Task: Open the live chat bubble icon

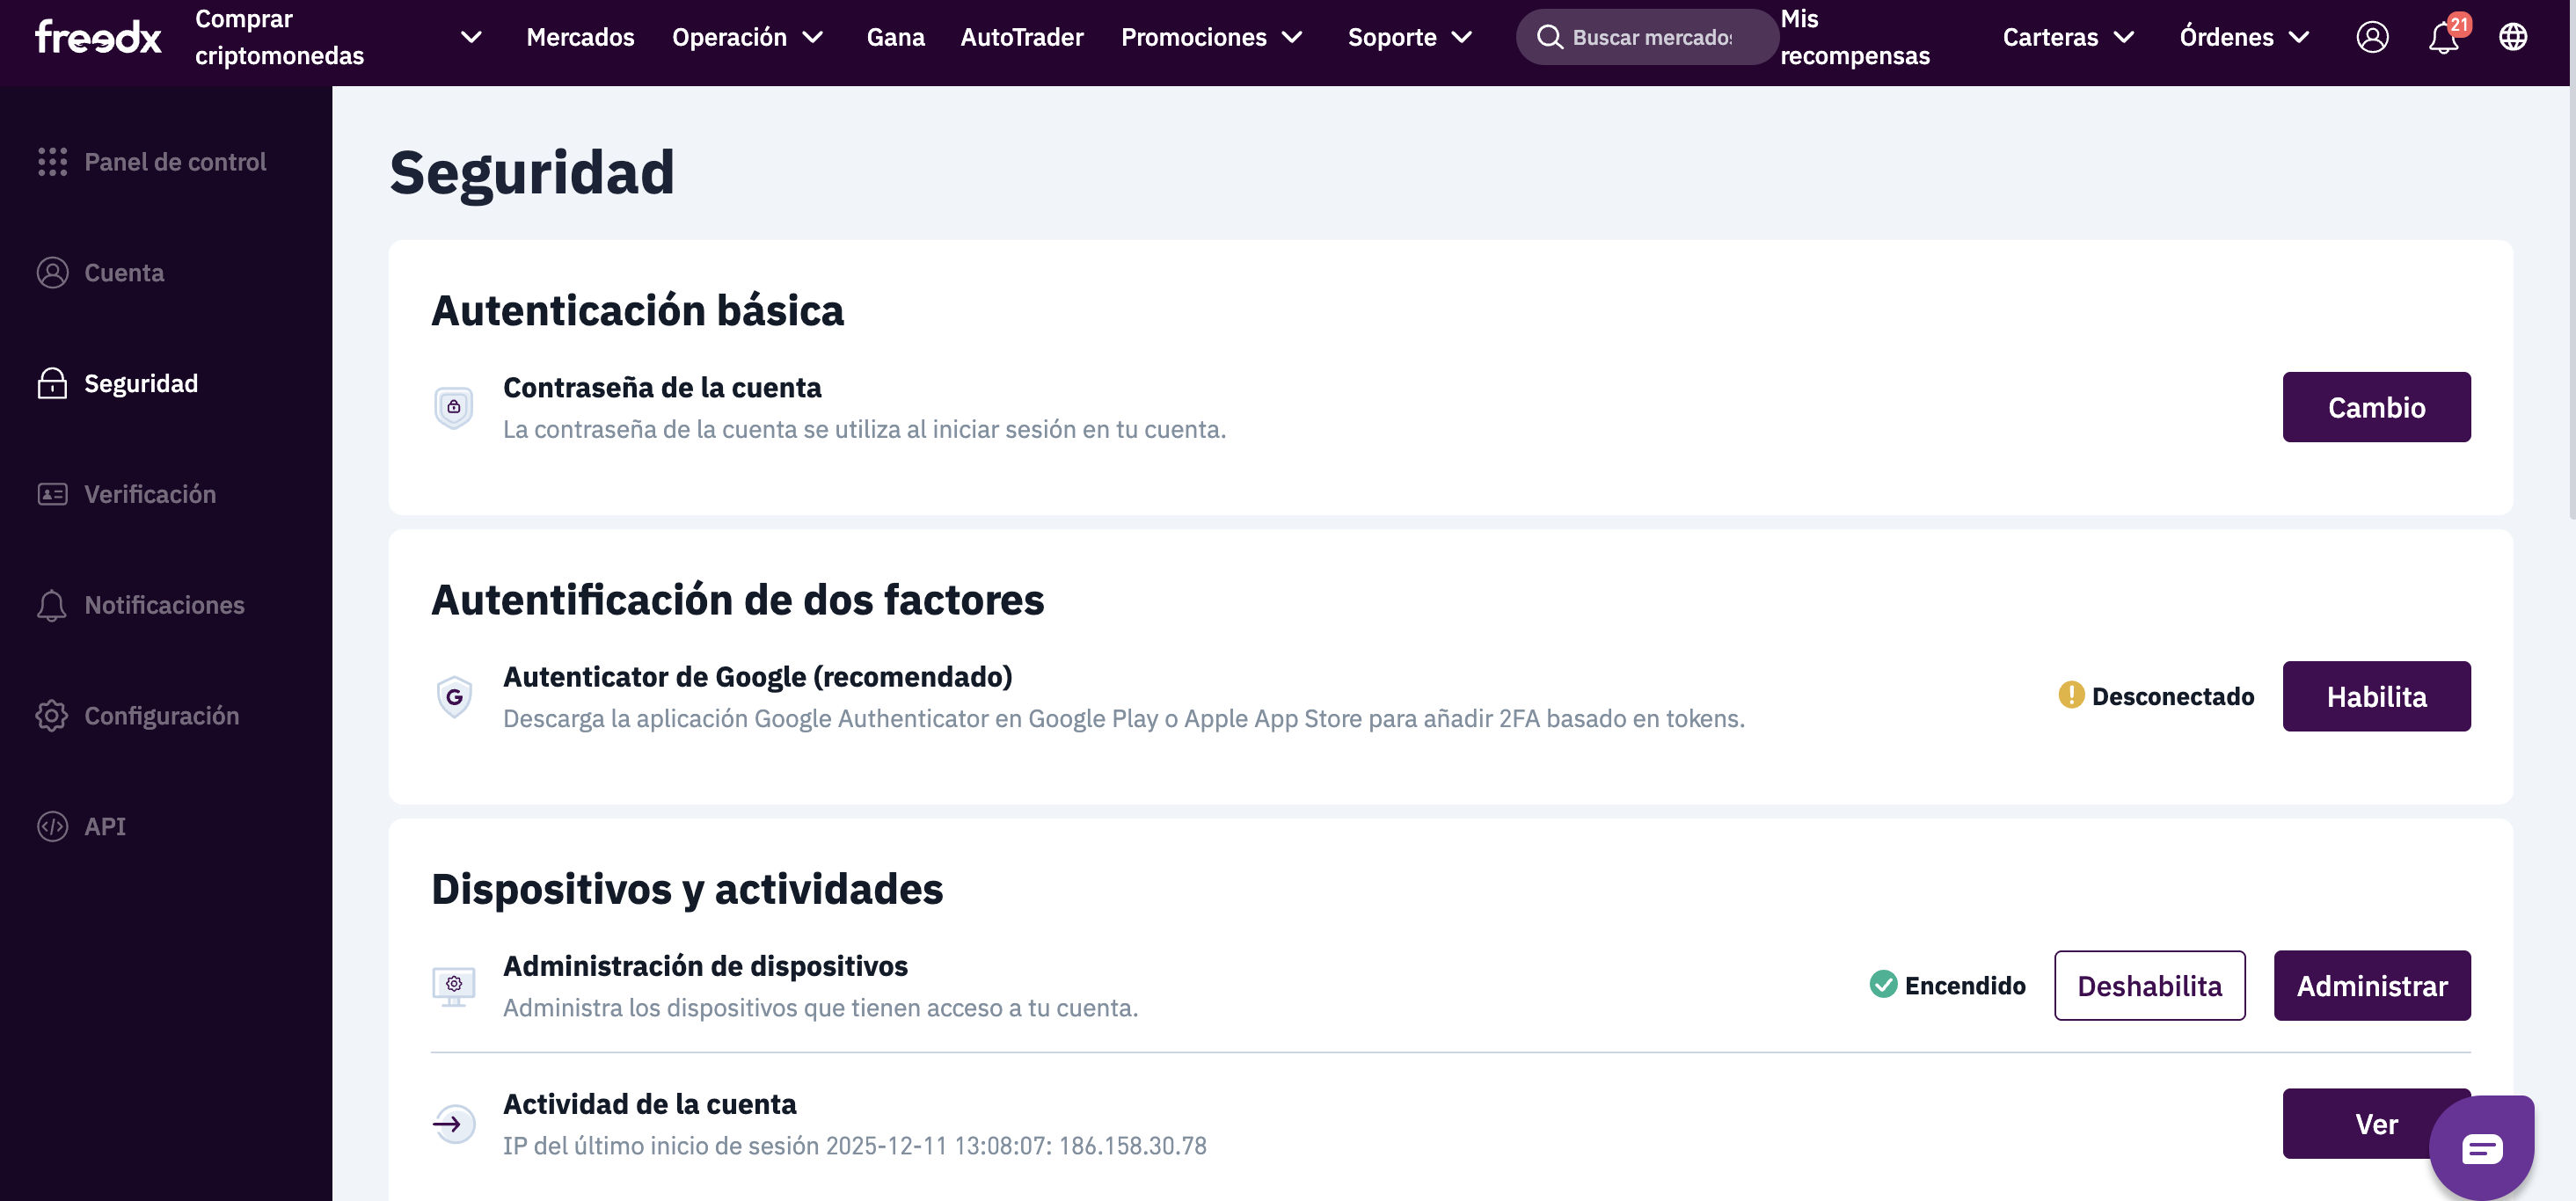Action: point(2481,1148)
